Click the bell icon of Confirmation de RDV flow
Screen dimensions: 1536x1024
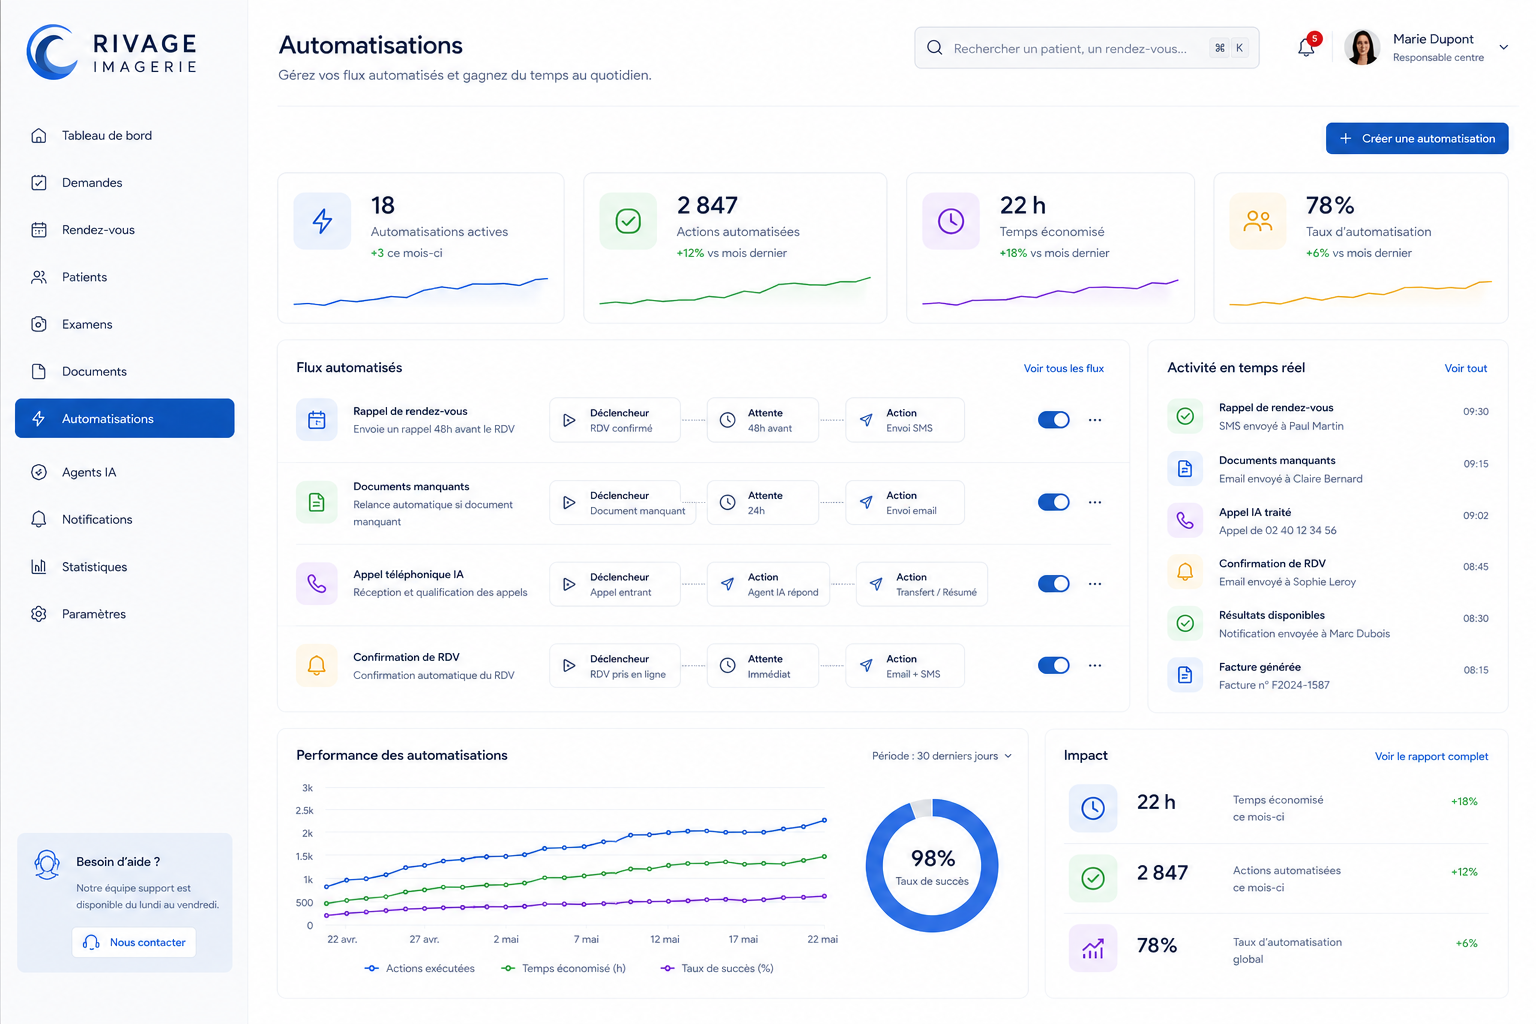tap(317, 665)
